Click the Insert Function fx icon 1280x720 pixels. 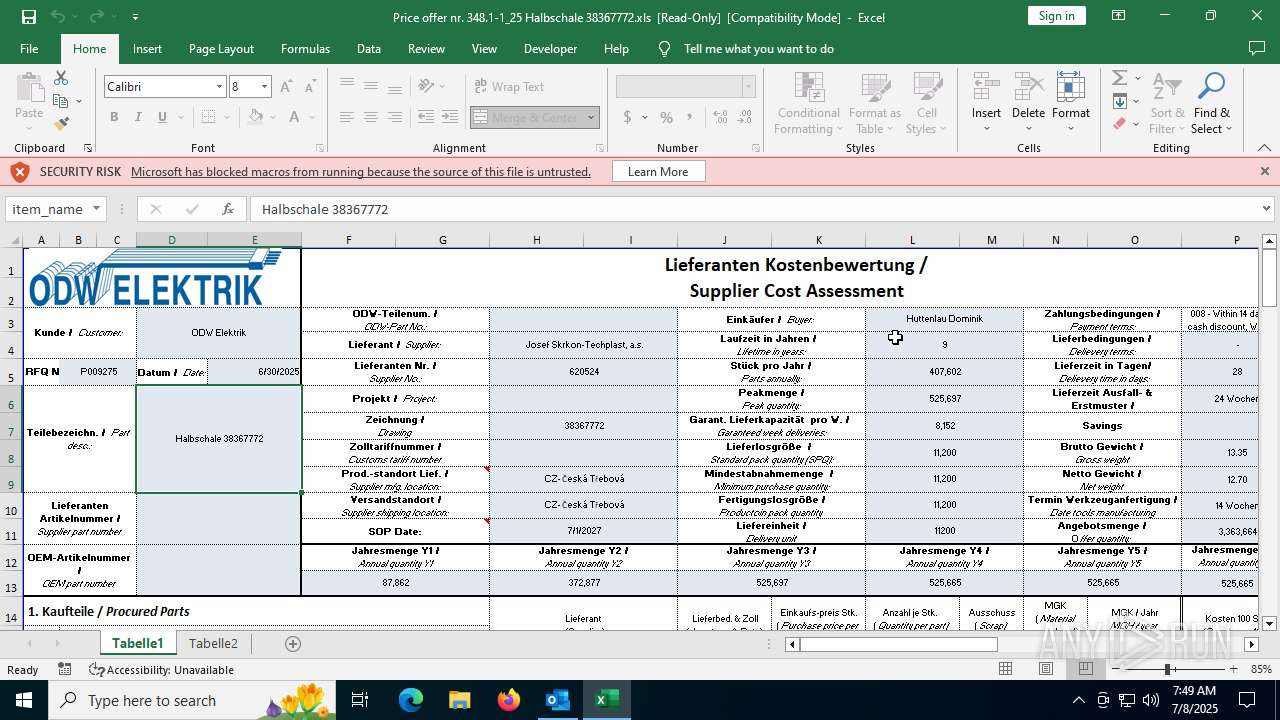pos(228,209)
